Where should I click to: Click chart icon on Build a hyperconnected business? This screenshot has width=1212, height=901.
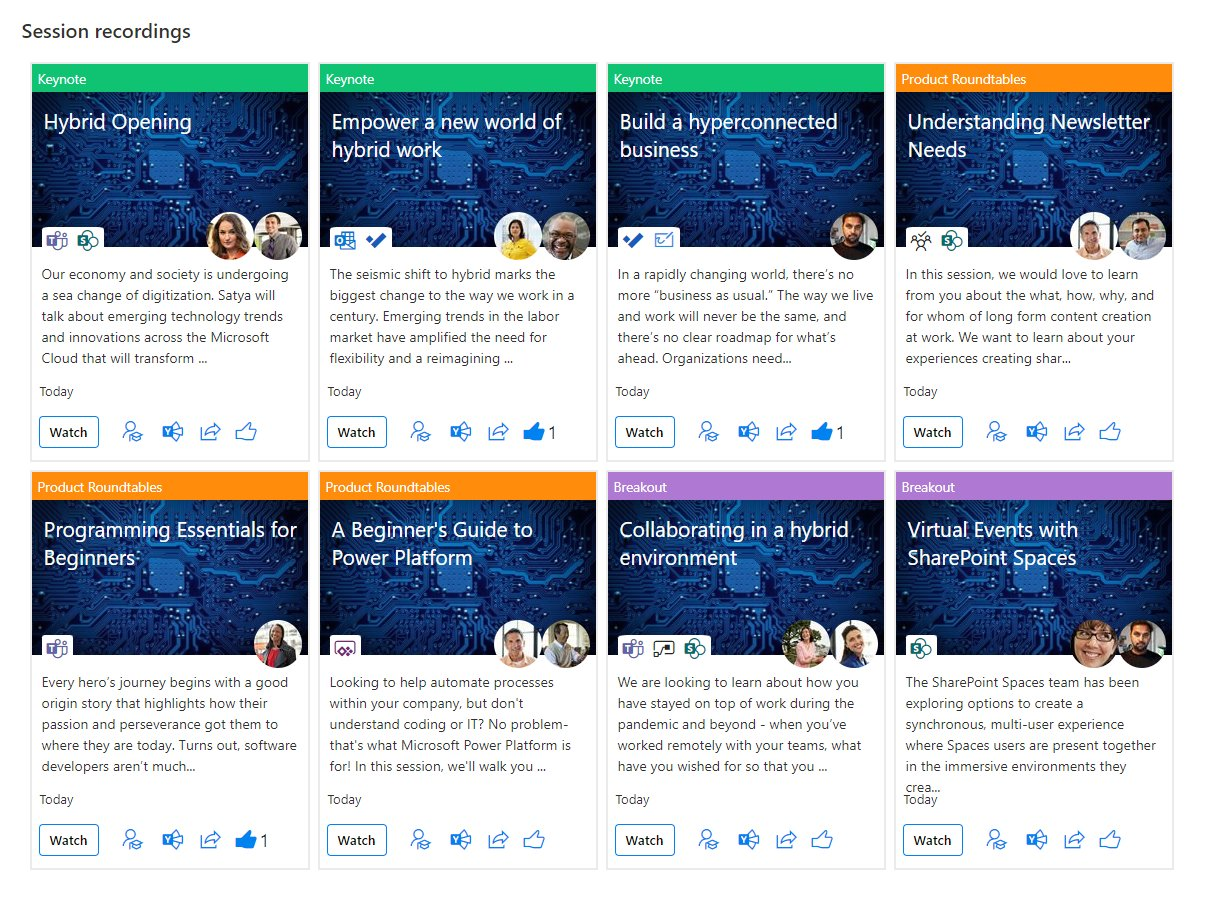coord(664,240)
